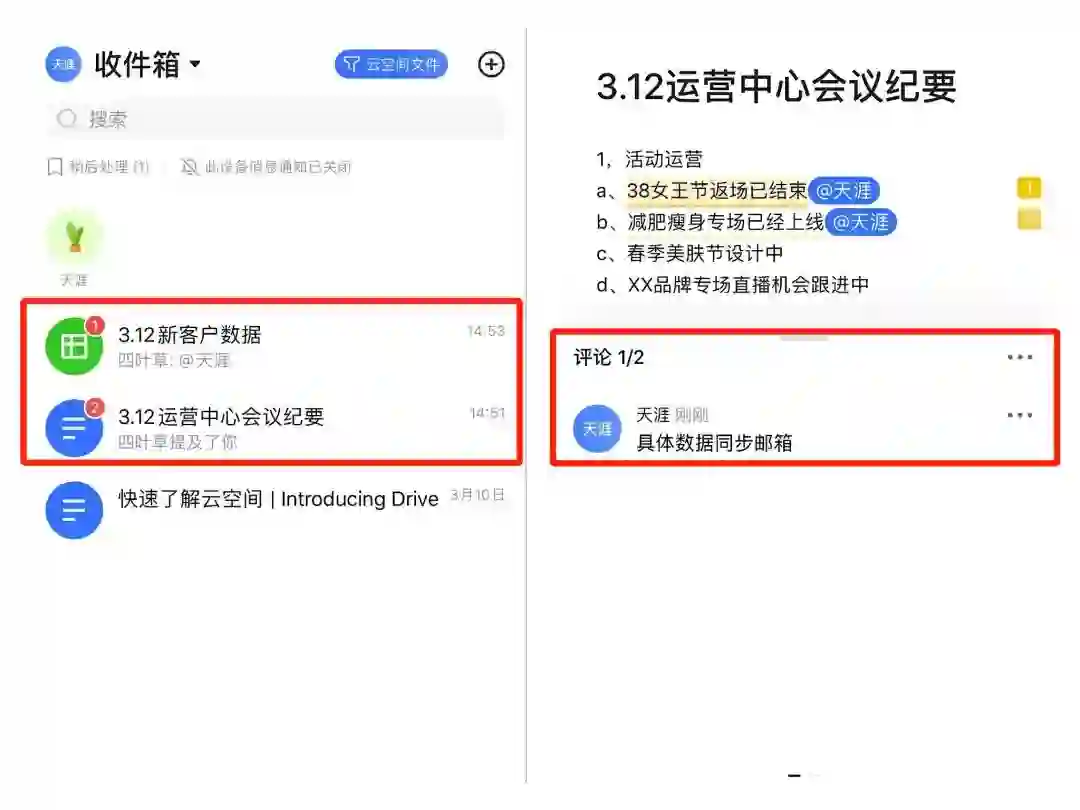1080x810 pixels.
Task: Click the blue doc icon for 3.12运营中心会议纪要
Action: (74, 428)
